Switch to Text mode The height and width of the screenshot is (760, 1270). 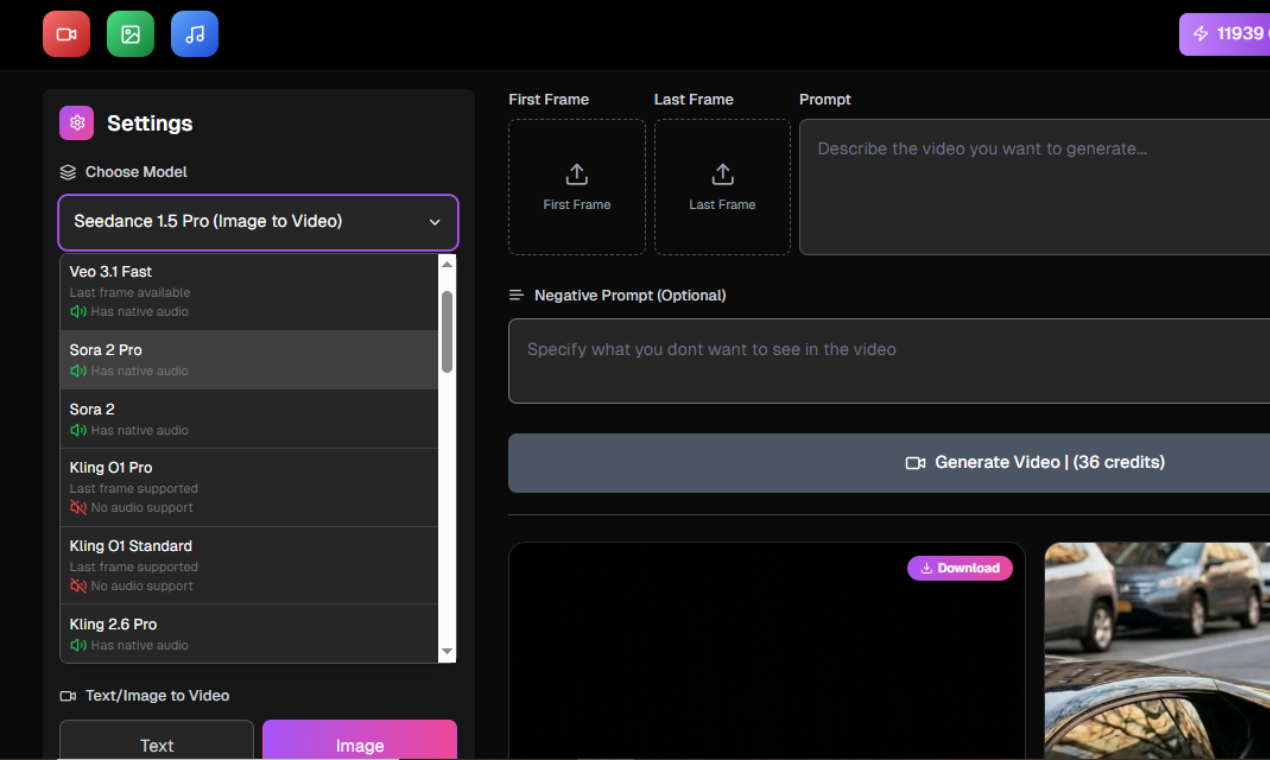coord(156,745)
